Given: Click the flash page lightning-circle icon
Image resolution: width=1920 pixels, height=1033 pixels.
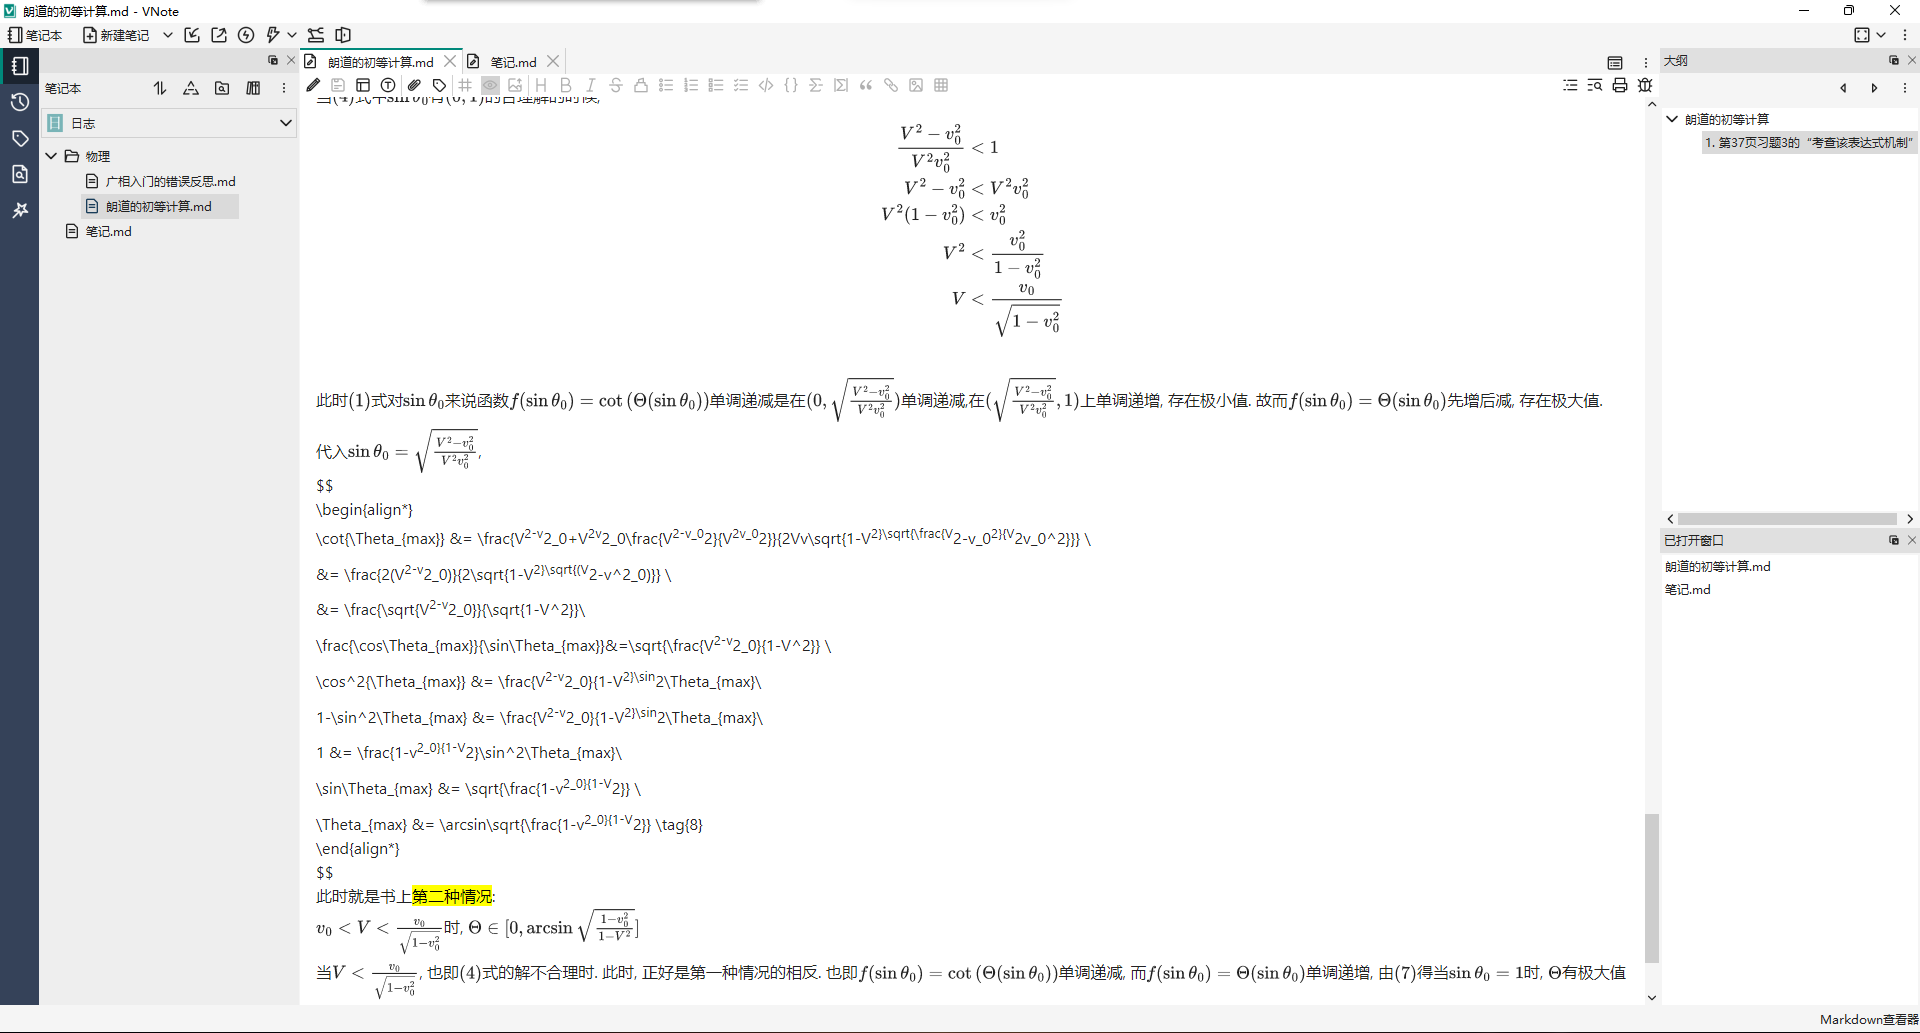Looking at the screenshot, I should [246, 35].
